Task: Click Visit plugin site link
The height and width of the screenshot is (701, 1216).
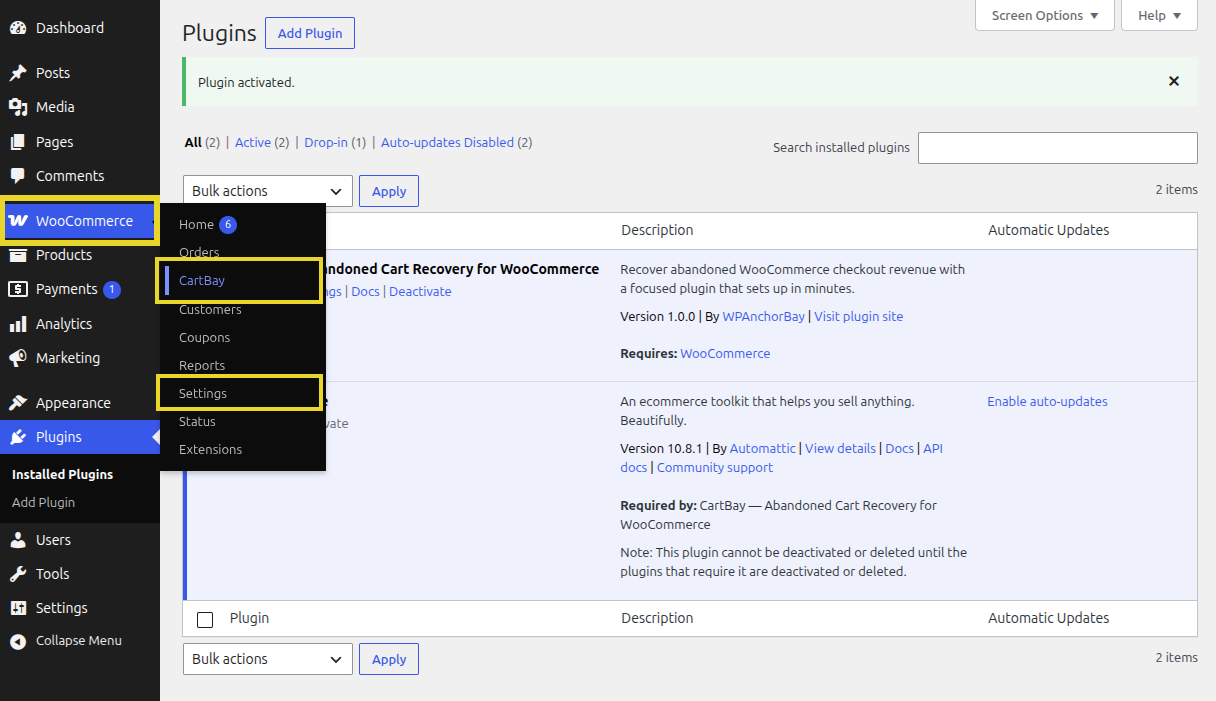Action: tap(859, 317)
